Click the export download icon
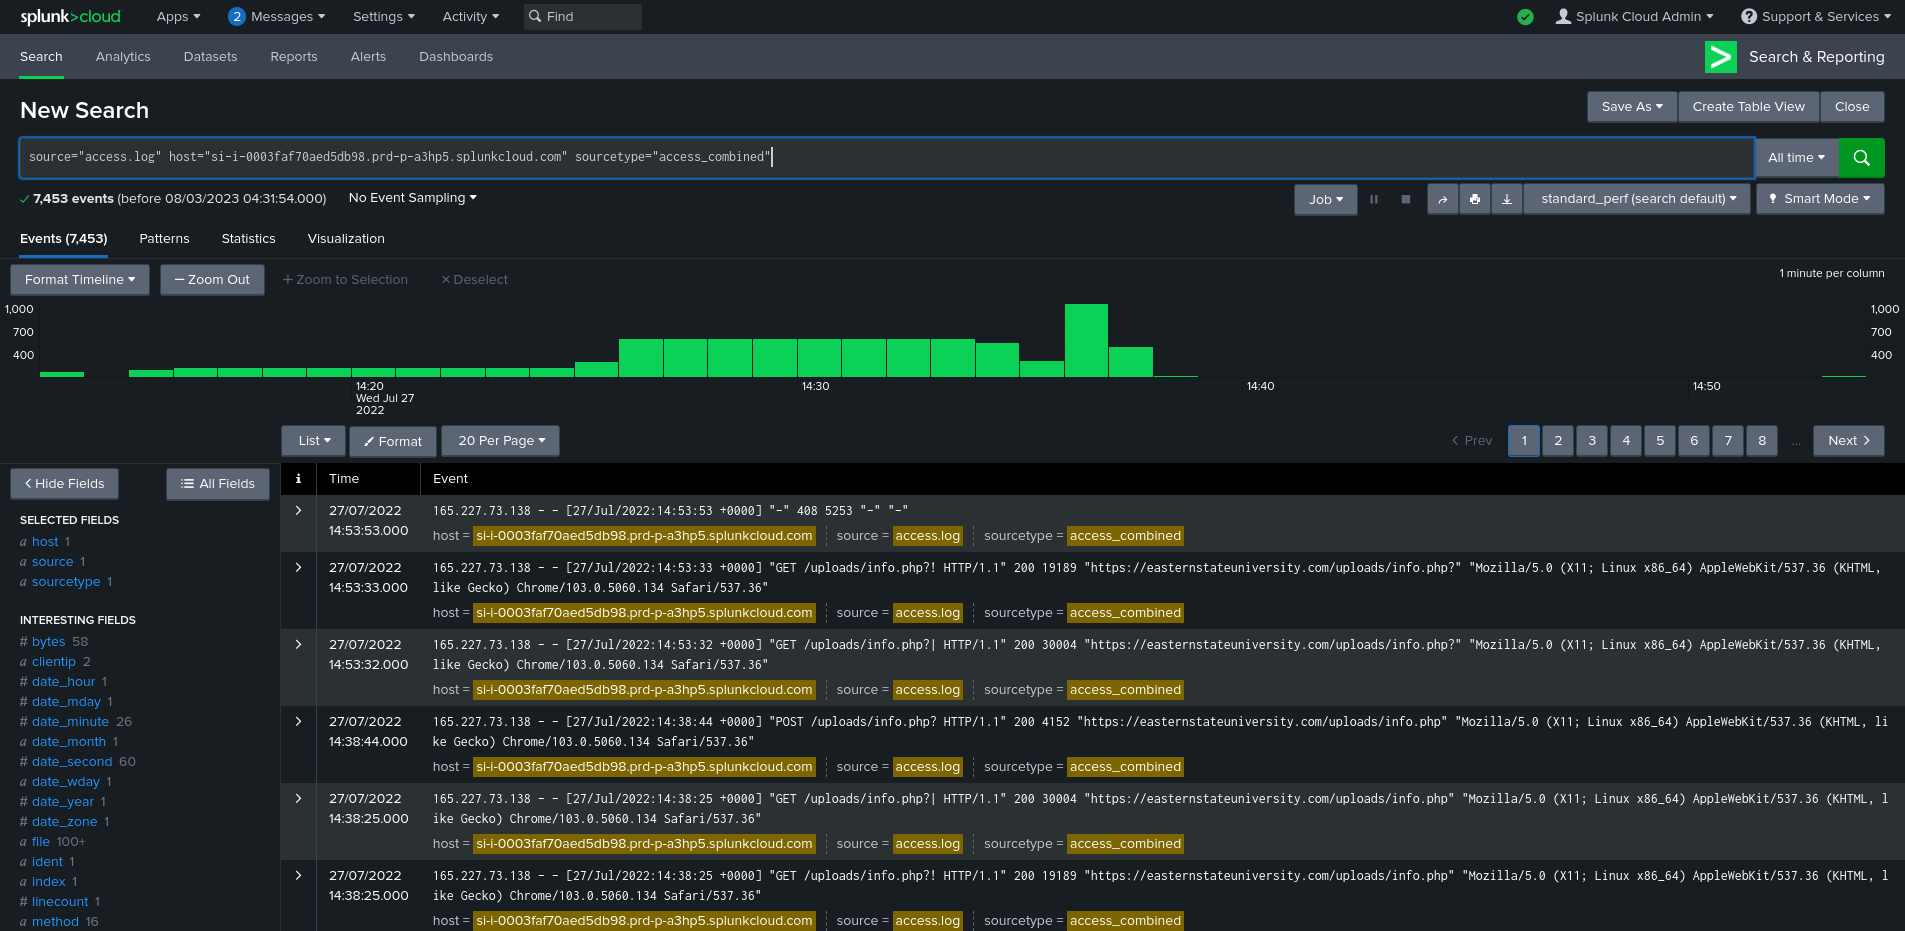The height and width of the screenshot is (931, 1905). pos(1507,199)
